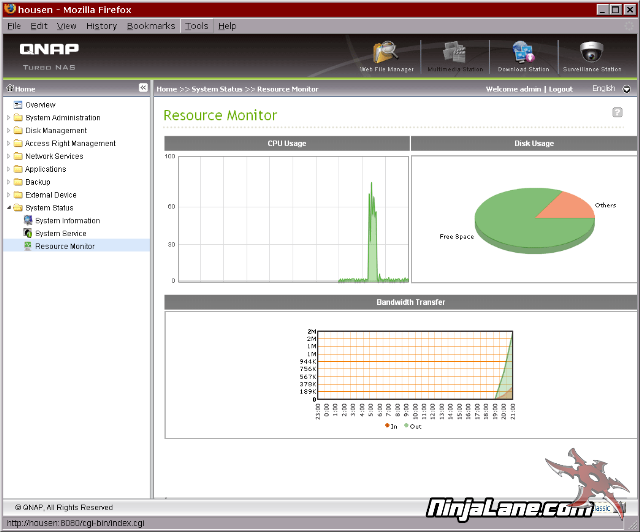Image resolution: width=640 pixels, height=532 pixels.
Task: Click the help question mark icon
Action: [617, 112]
